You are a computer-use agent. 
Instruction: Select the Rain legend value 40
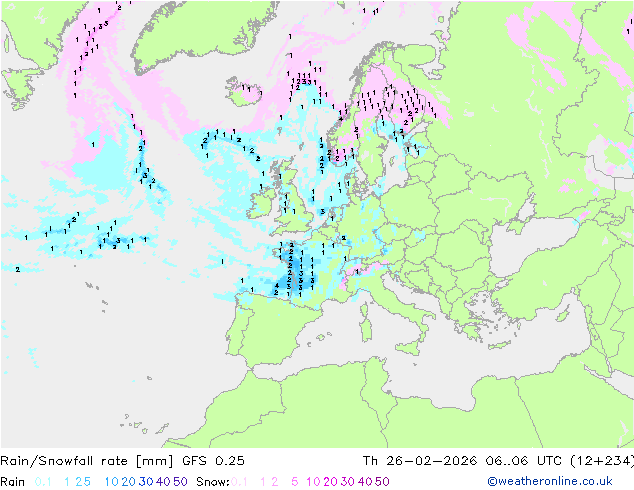click(163, 482)
